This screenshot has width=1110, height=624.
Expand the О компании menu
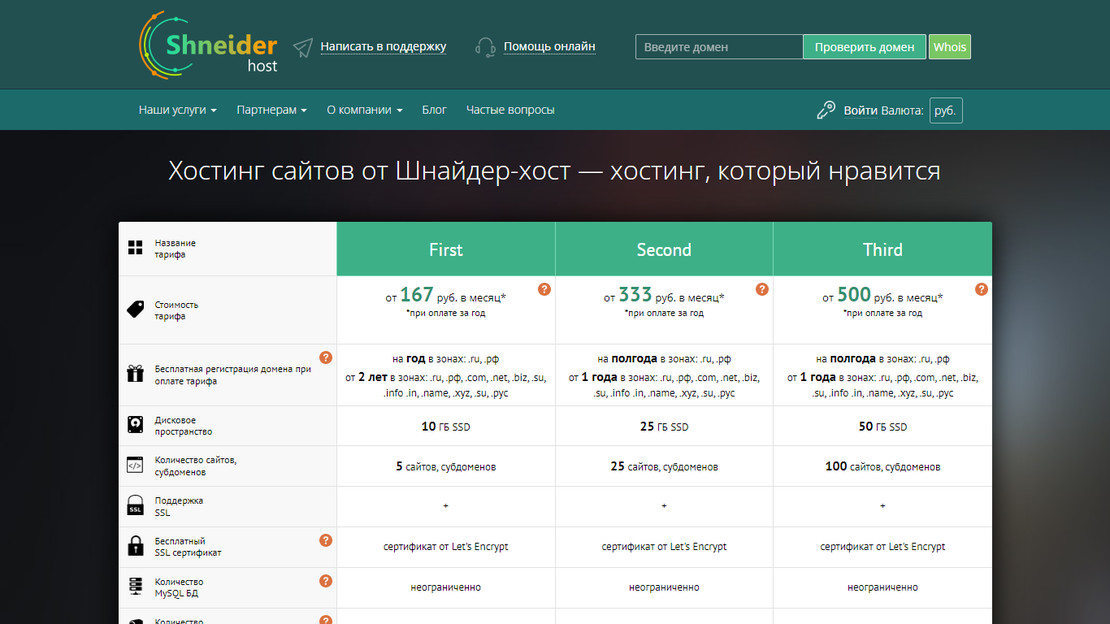point(365,110)
